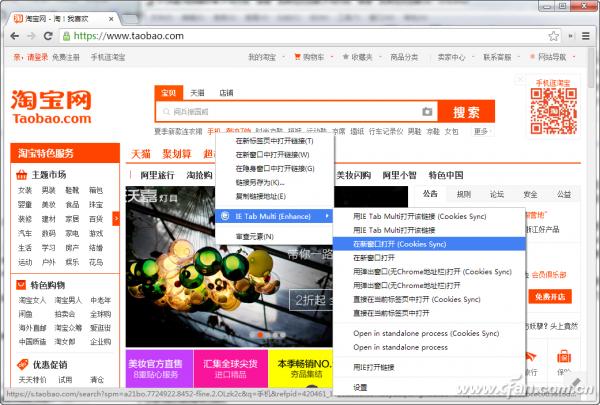This screenshot has height=405, width=600.
Task: Open the Chrome hamburger menu
Action: pyautogui.click(x=585, y=36)
